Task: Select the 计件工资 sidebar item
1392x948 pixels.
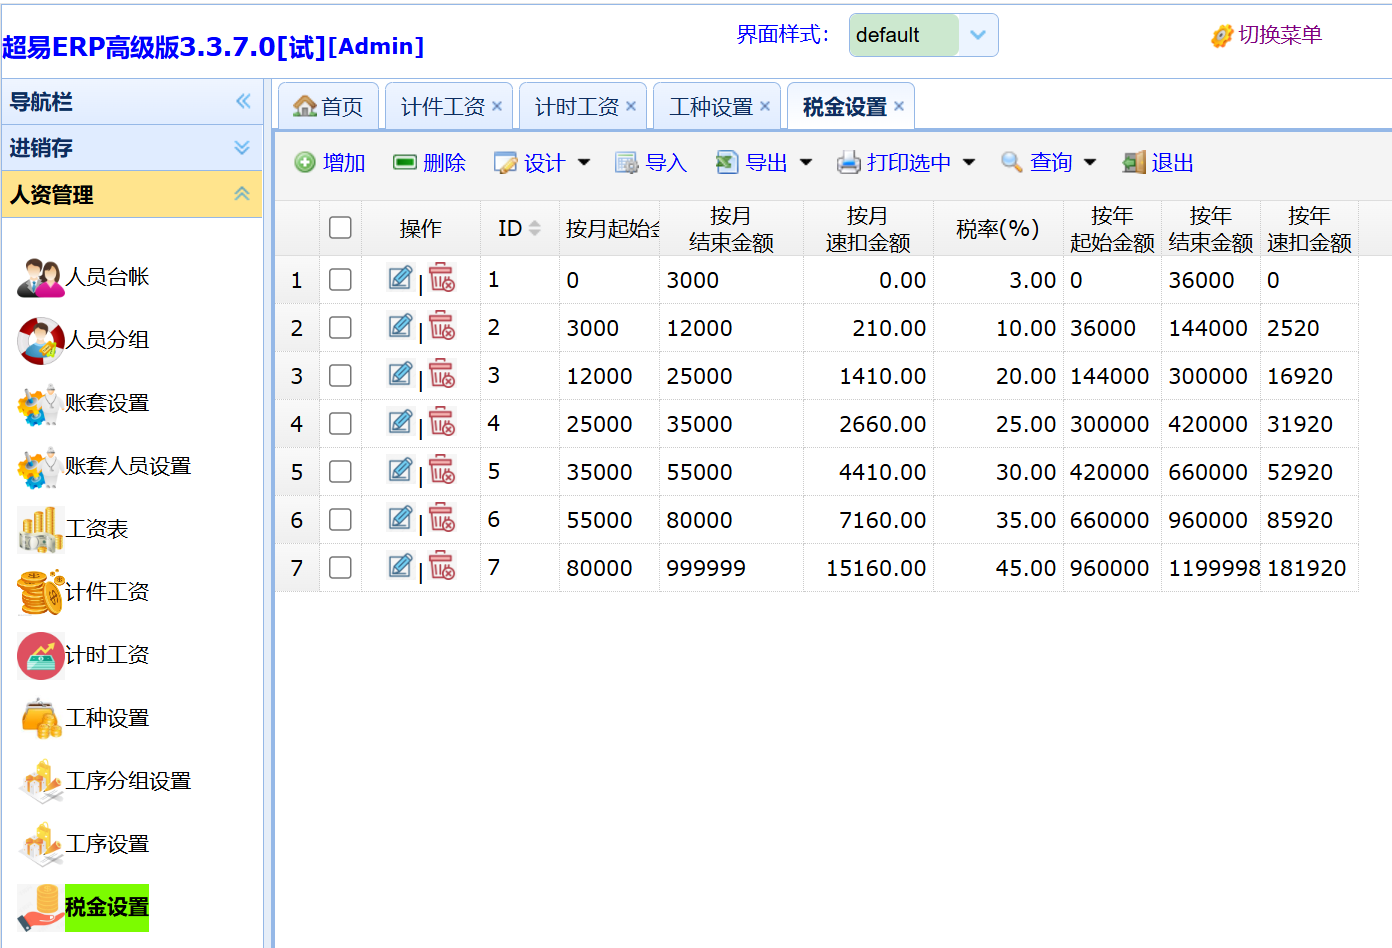Action: point(106,592)
